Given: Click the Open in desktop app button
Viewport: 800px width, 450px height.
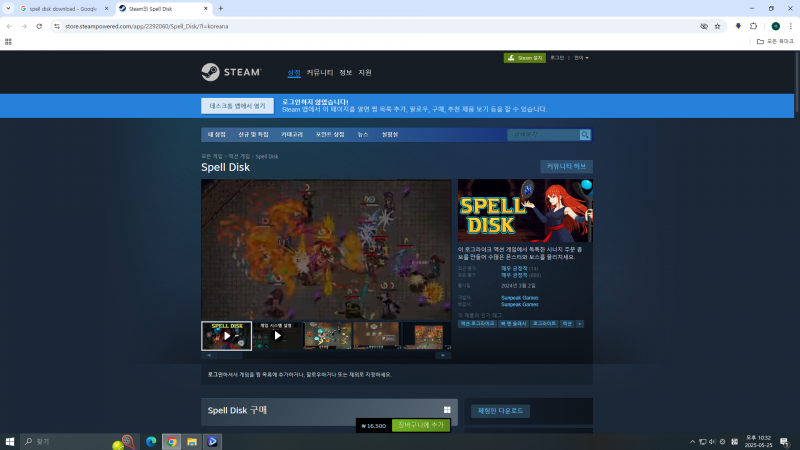Looking at the screenshot, I should [237, 106].
